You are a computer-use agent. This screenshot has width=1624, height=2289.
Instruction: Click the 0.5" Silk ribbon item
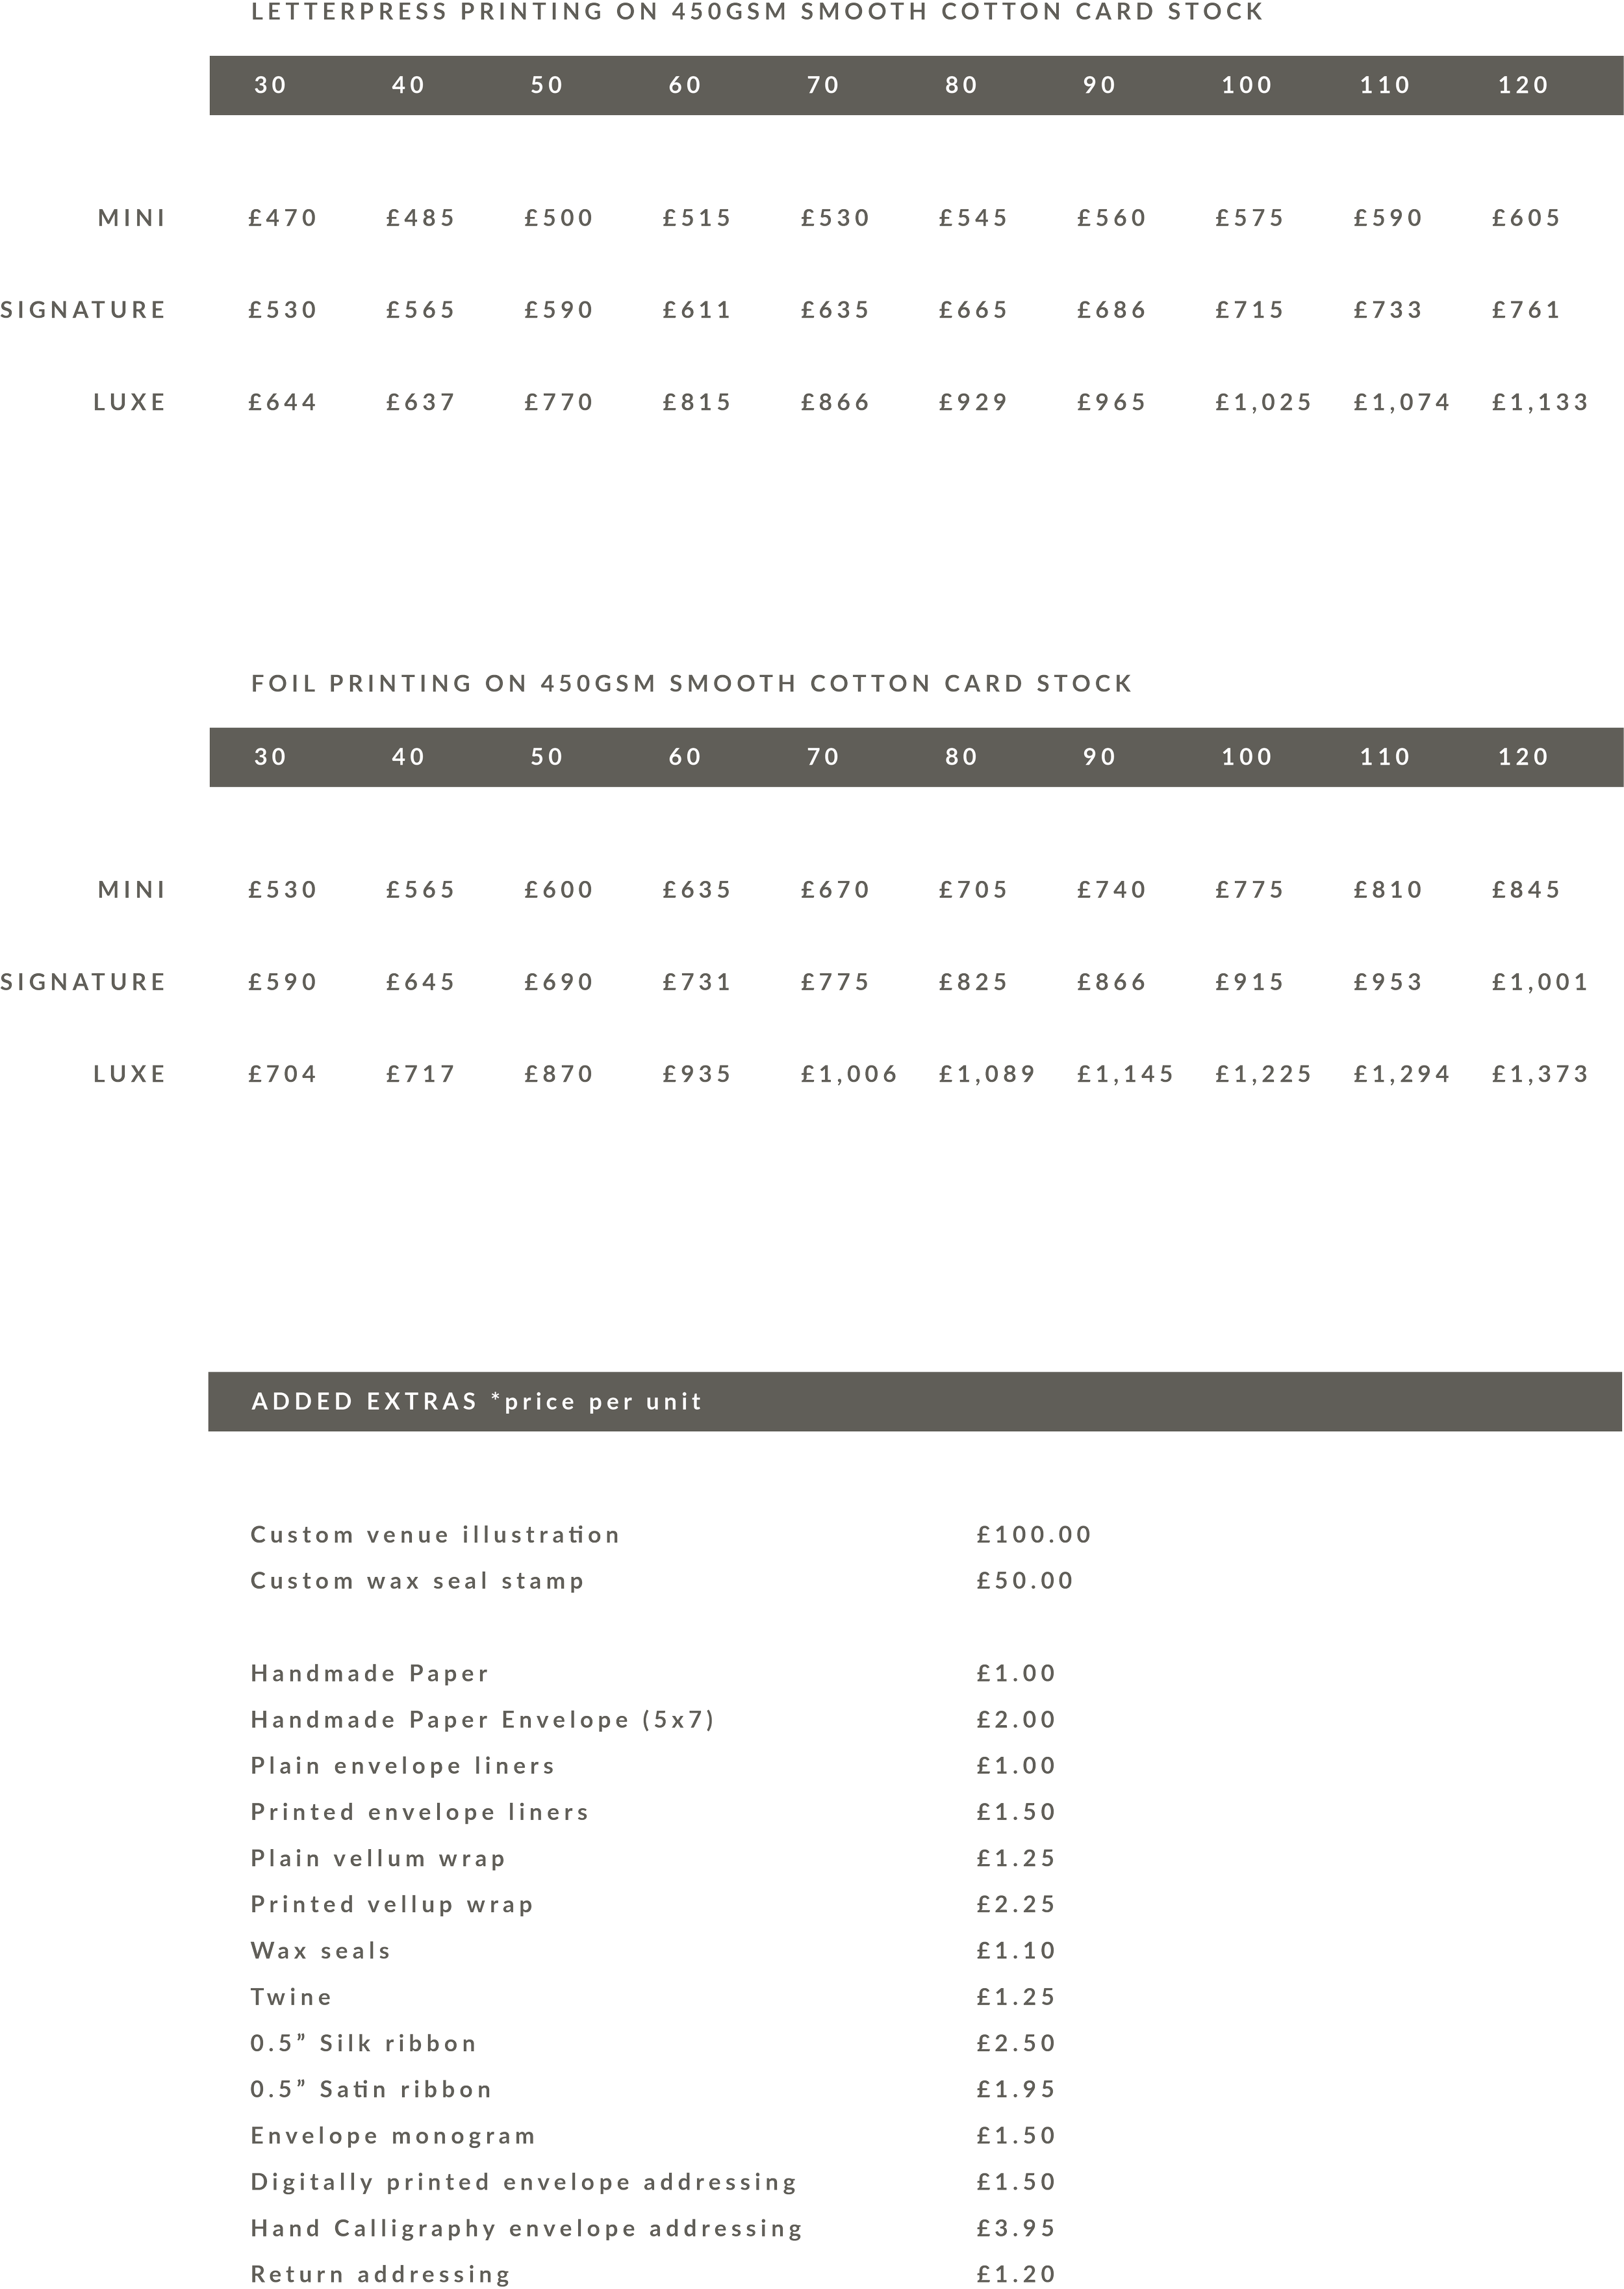(x=363, y=2043)
